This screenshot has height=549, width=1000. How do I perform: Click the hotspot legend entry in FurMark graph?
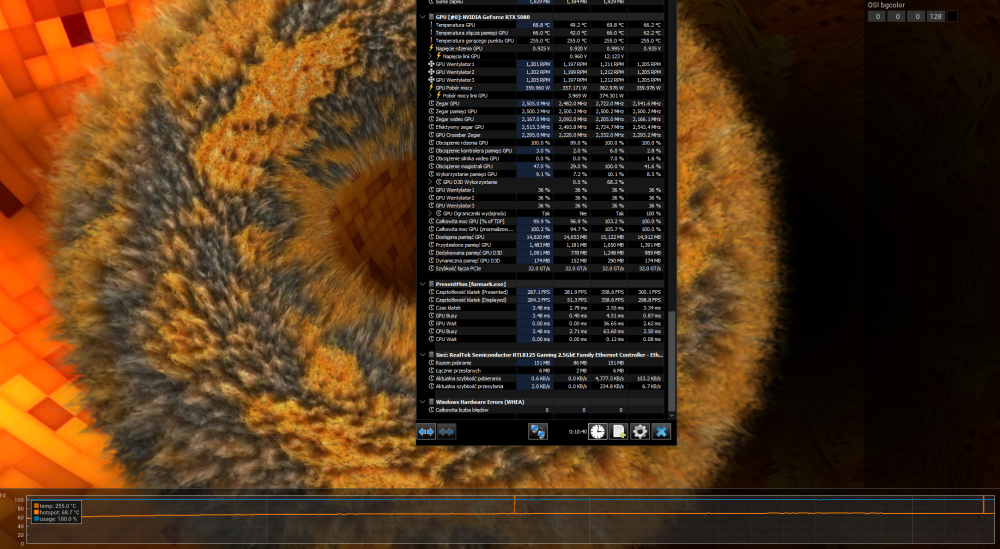pos(56,512)
